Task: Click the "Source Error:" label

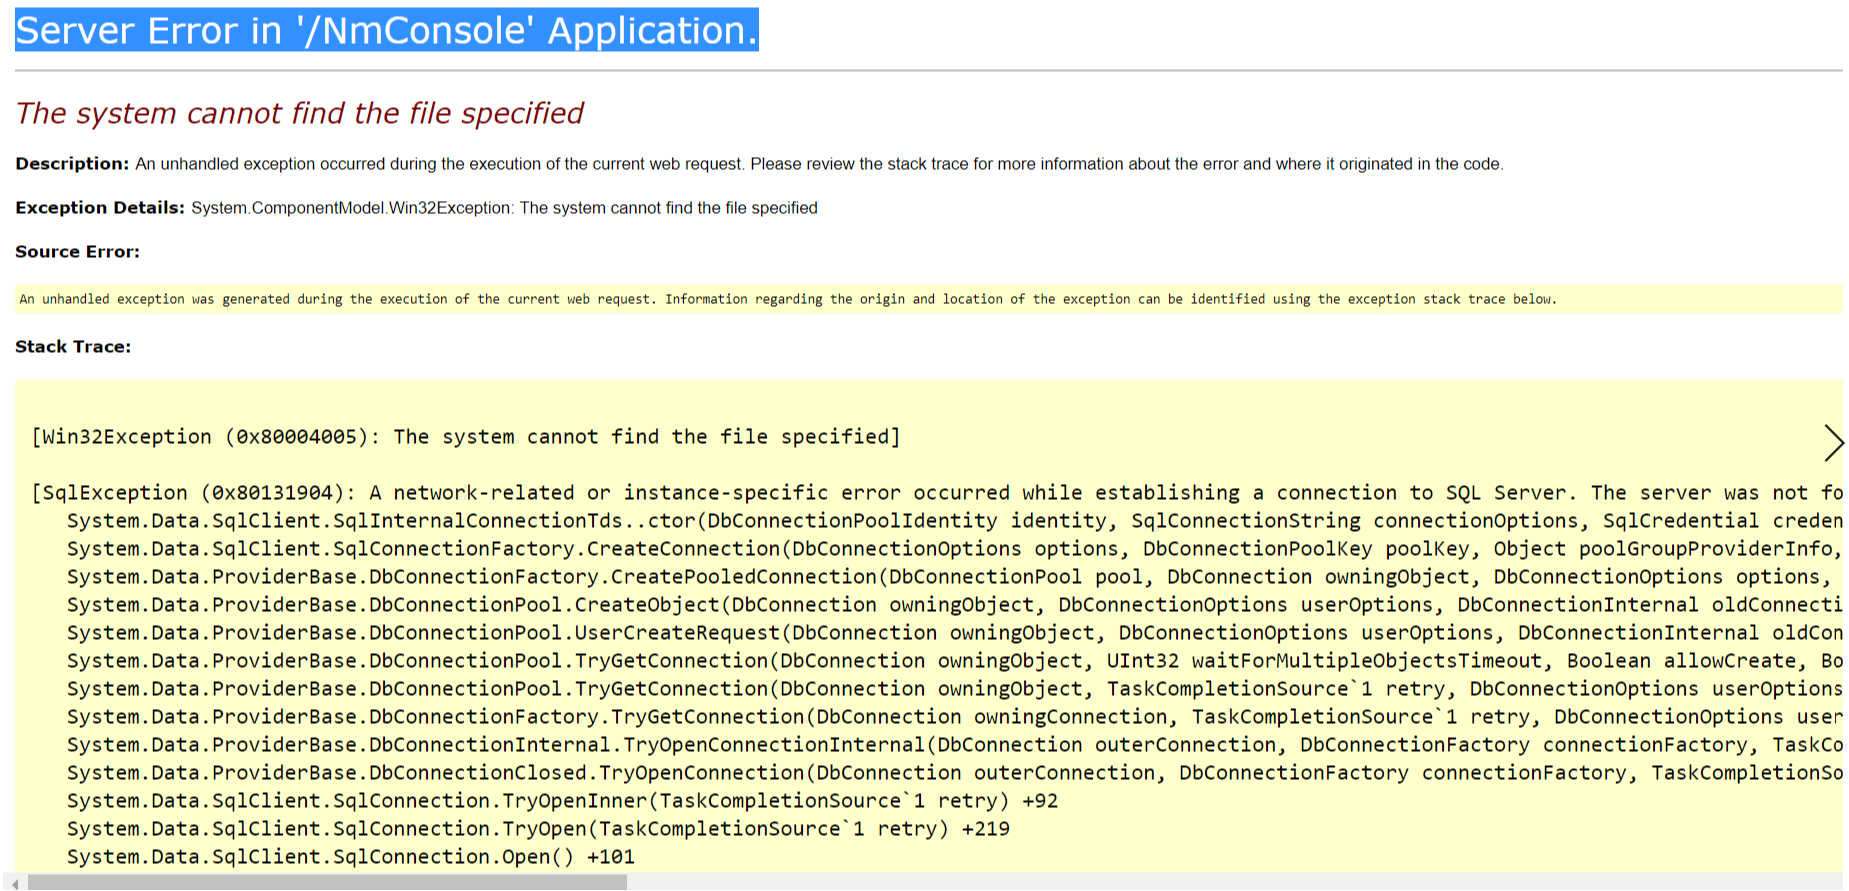Action: pos(77,252)
